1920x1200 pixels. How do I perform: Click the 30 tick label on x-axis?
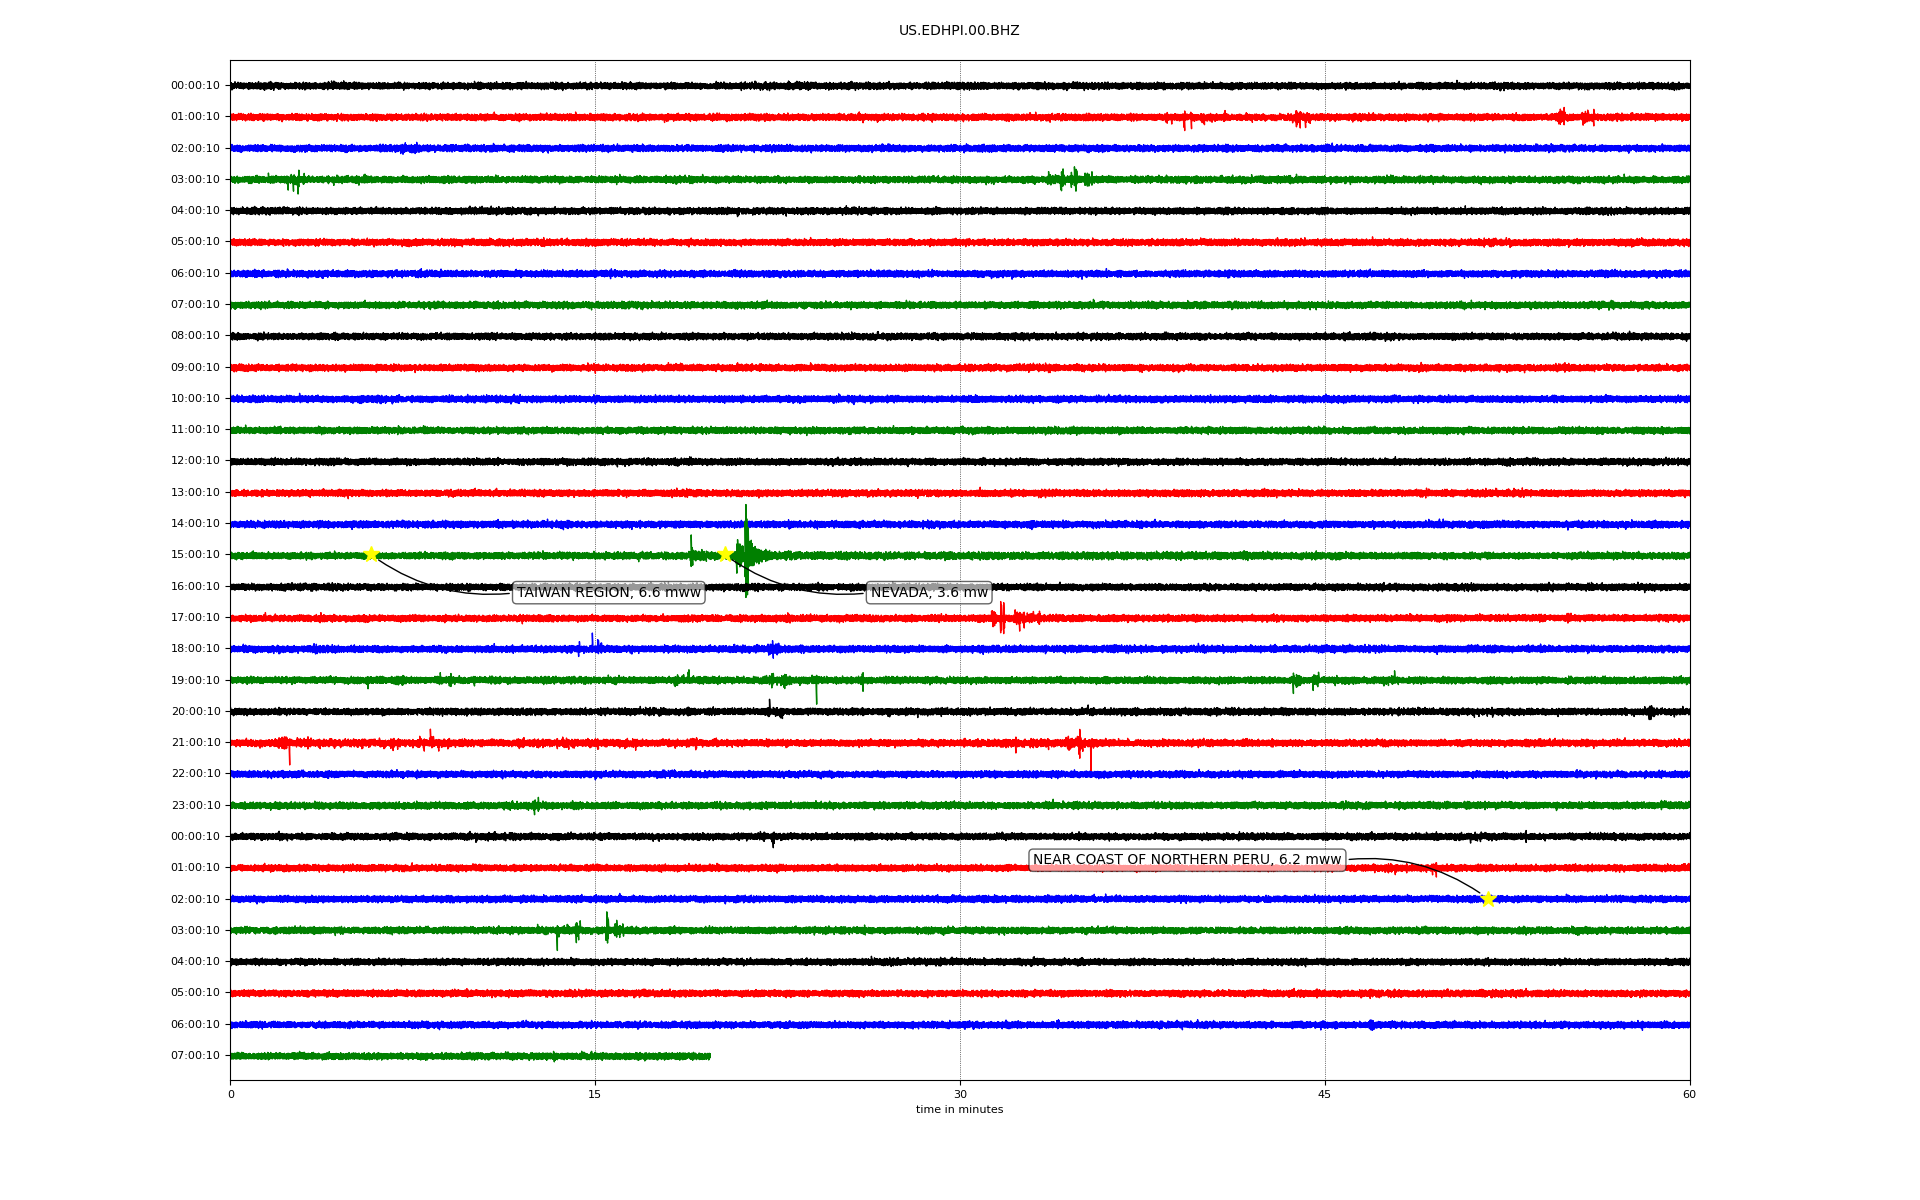(960, 1094)
